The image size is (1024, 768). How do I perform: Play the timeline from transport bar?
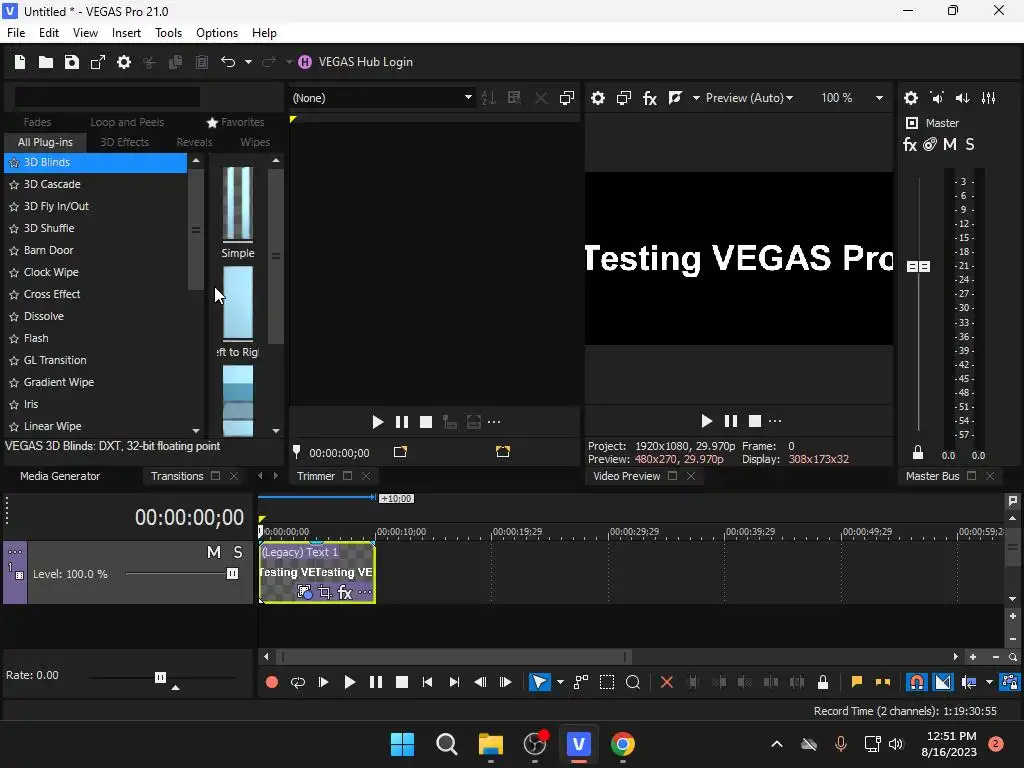(x=349, y=682)
